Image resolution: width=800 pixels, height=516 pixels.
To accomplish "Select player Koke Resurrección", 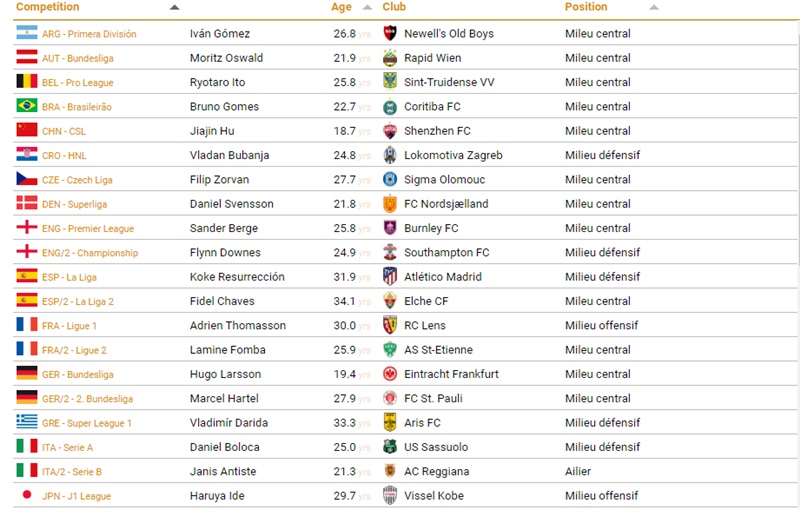I will point(237,277).
